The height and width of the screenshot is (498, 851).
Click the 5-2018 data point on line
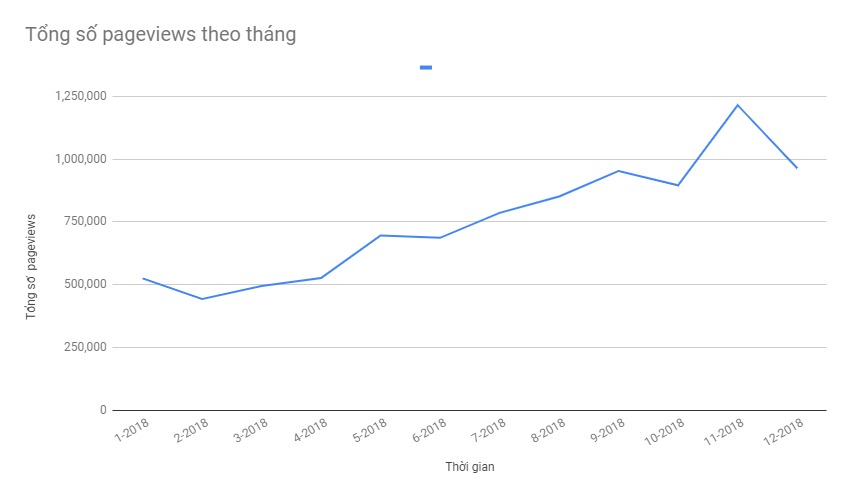380,235
